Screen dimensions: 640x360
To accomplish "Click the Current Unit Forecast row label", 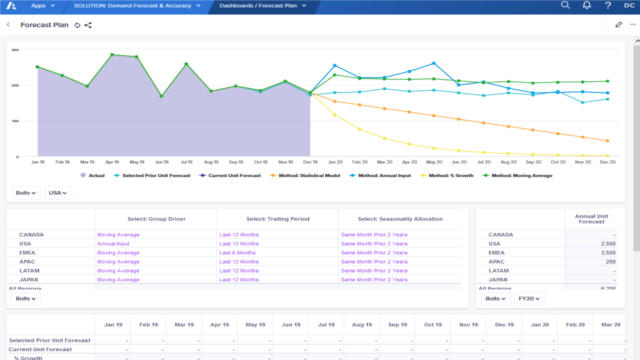I will pos(40,349).
